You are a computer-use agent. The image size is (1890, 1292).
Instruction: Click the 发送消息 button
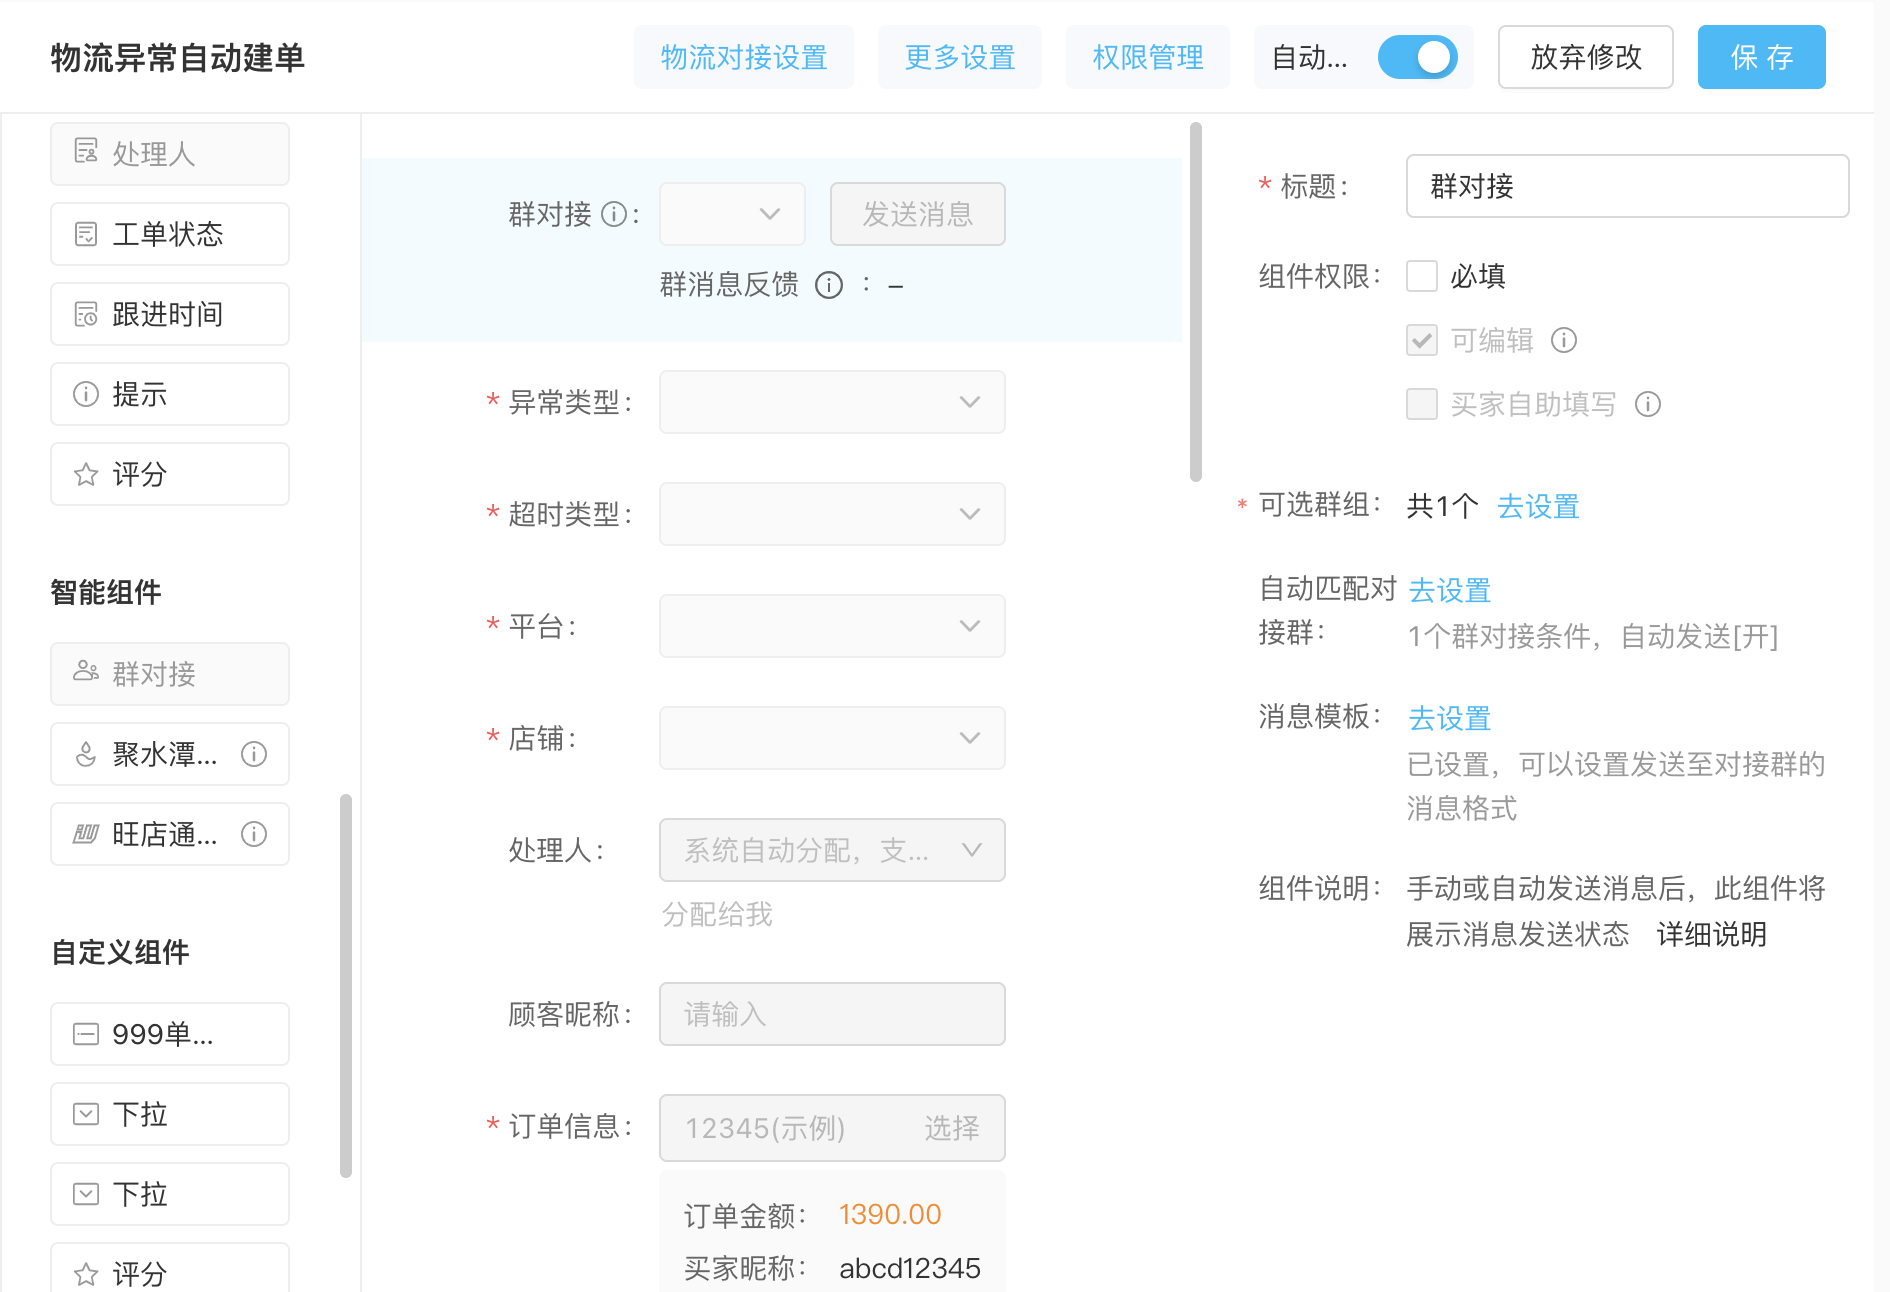click(918, 214)
